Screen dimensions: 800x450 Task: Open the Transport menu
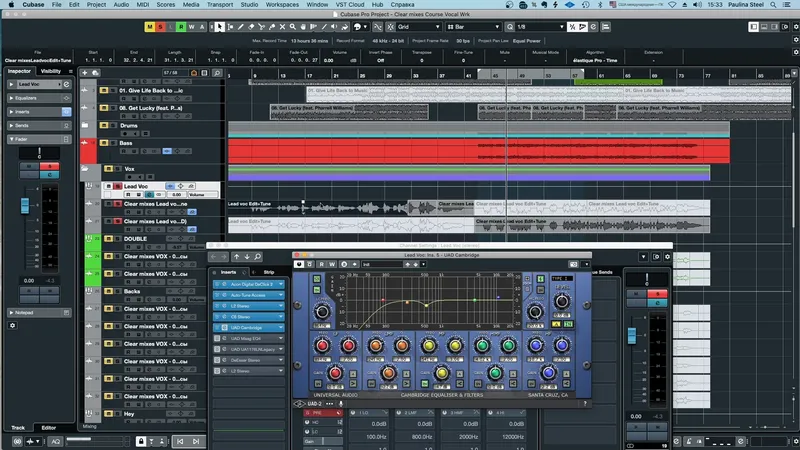click(220, 5)
